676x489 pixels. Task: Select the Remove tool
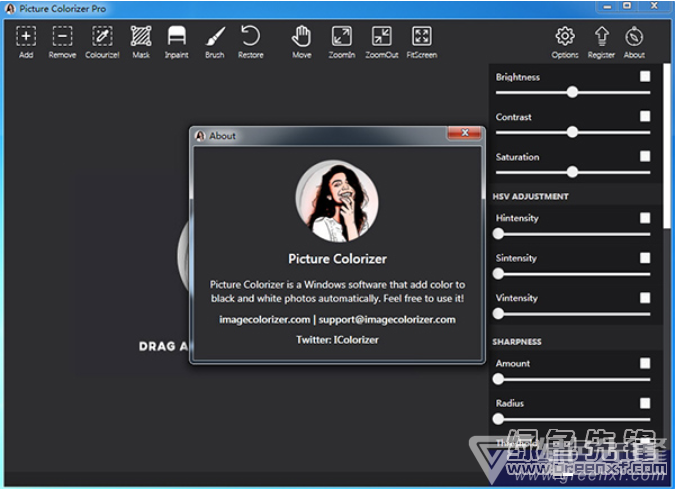coord(62,42)
